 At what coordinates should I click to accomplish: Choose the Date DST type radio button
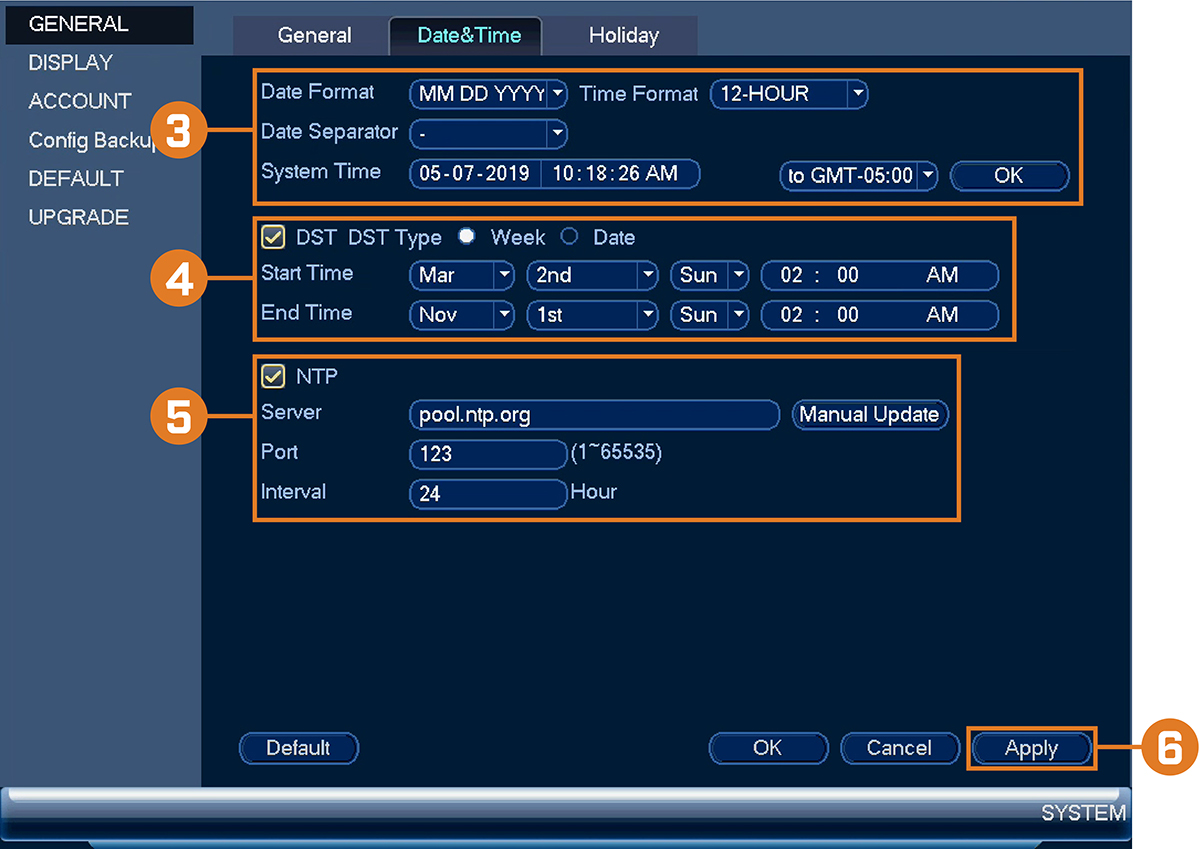[x=569, y=237]
